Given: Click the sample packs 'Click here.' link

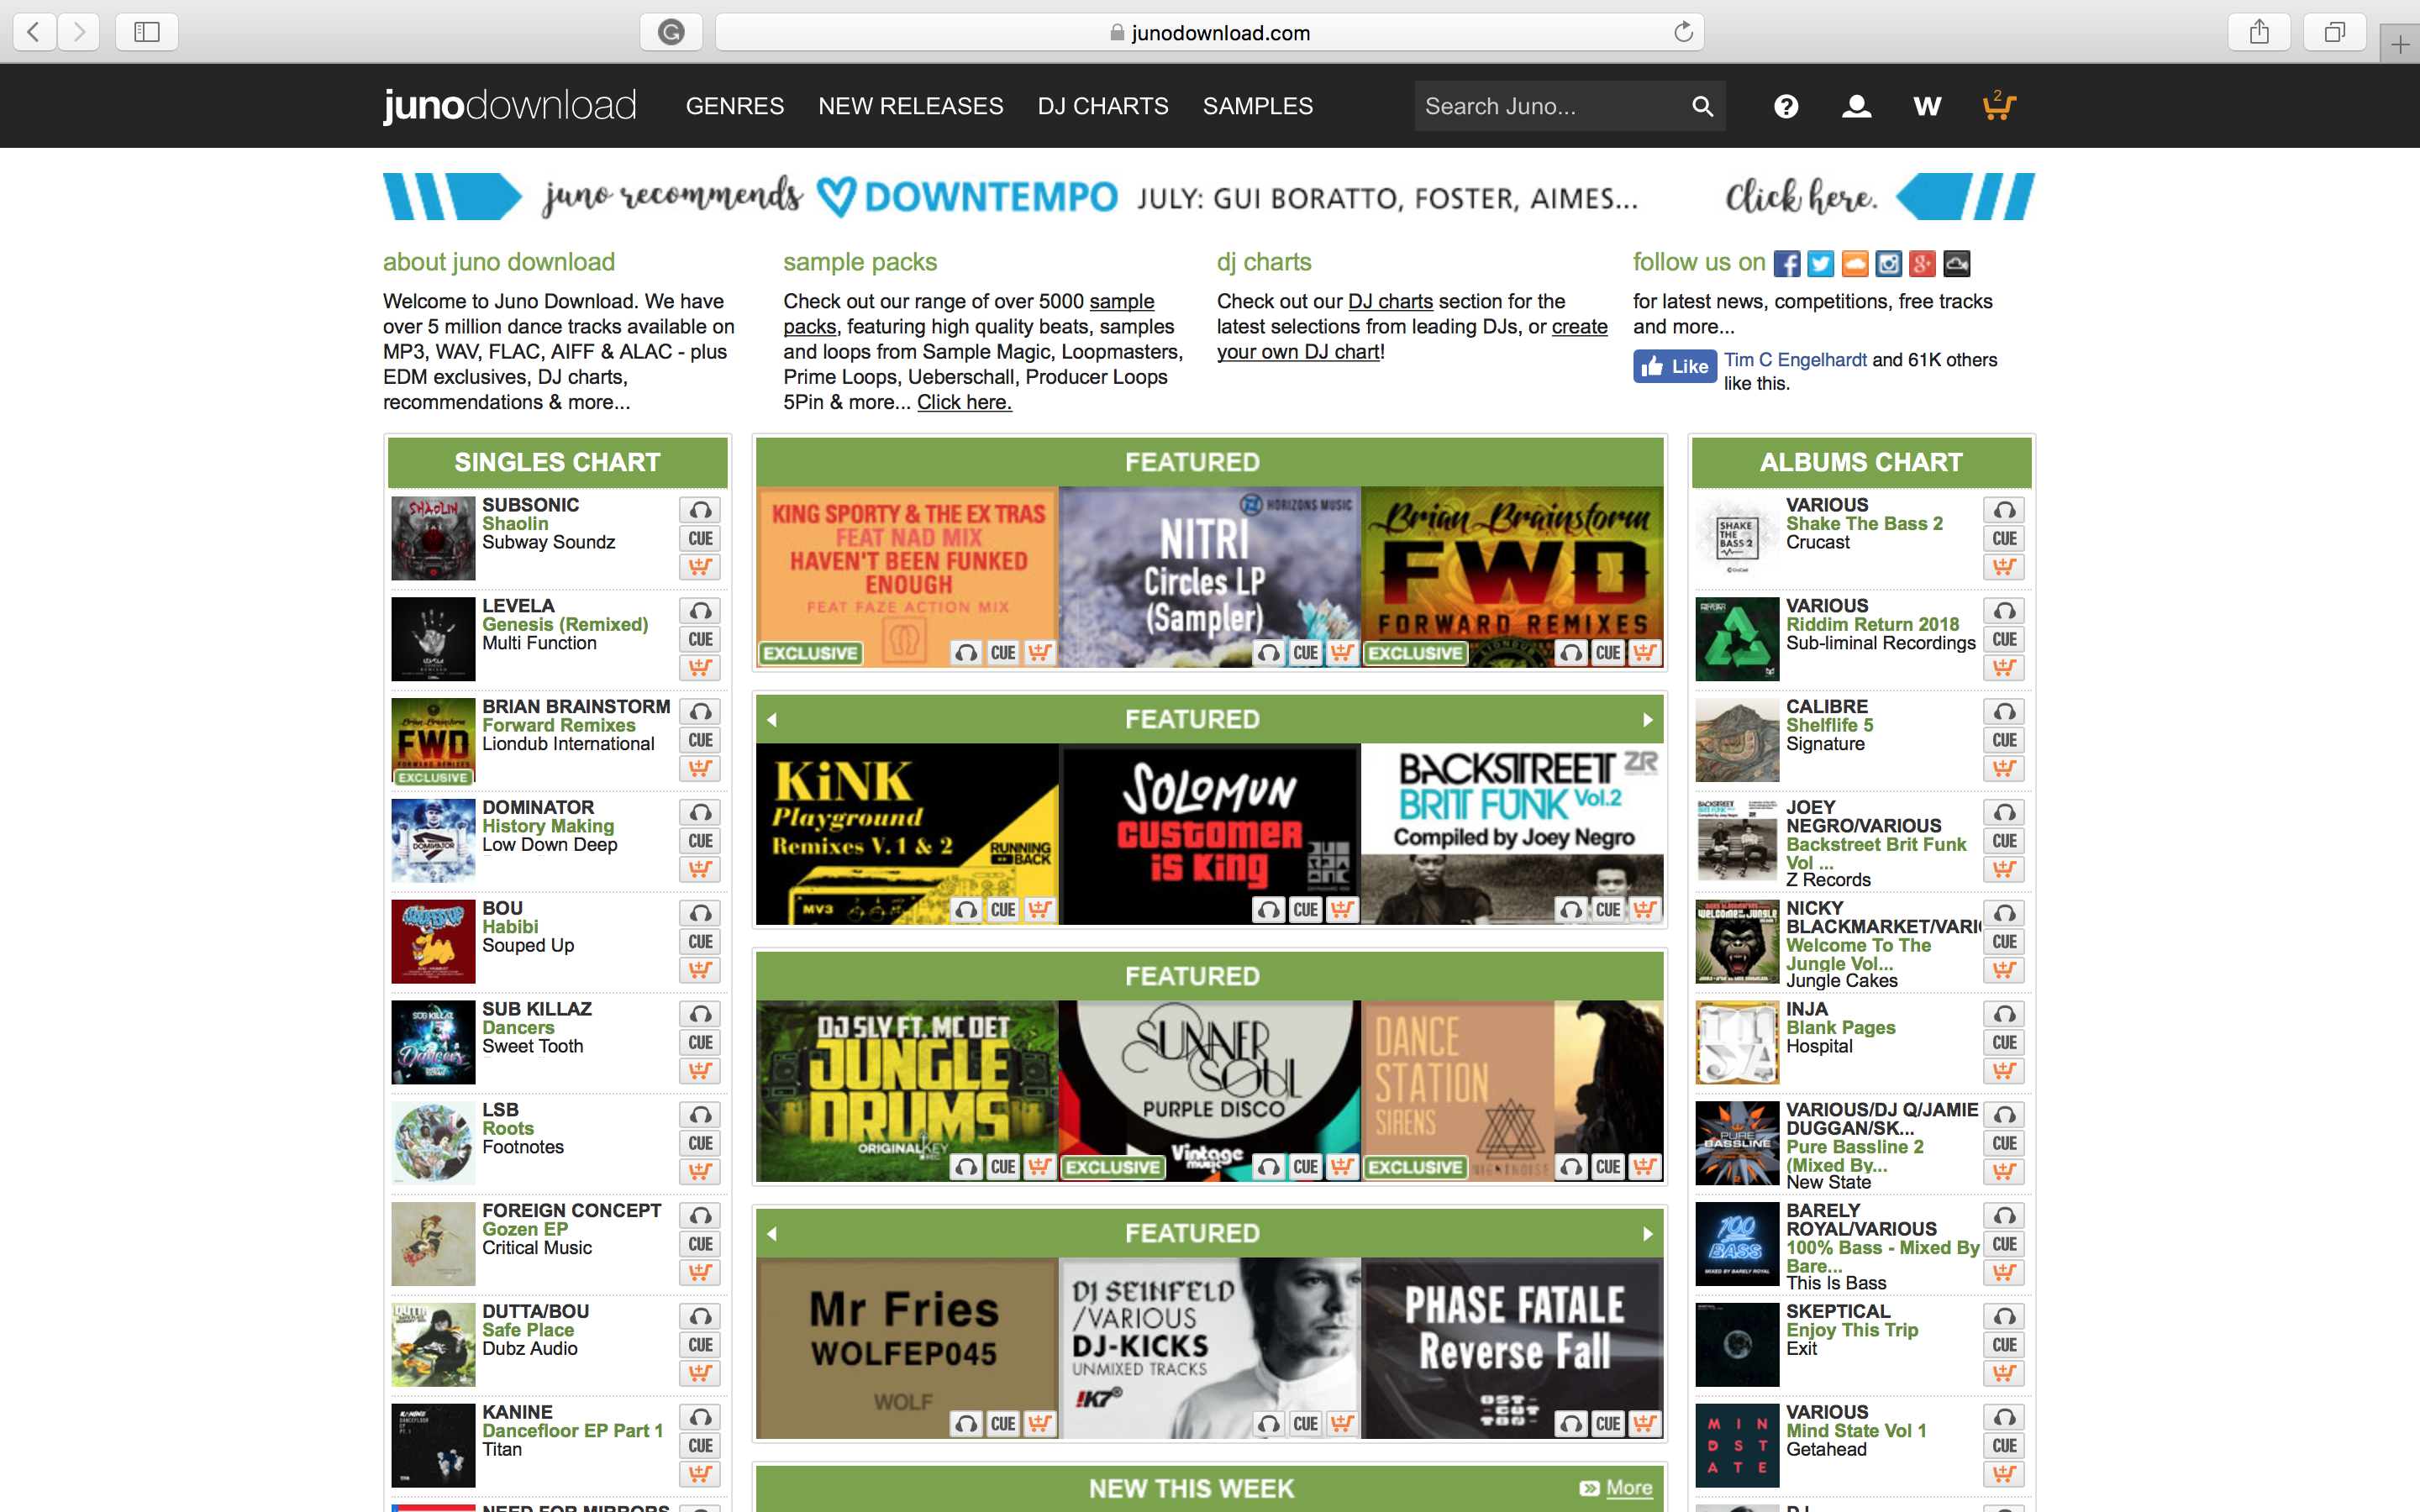Looking at the screenshot, I should pyautogui.click(x=964, y=402).
